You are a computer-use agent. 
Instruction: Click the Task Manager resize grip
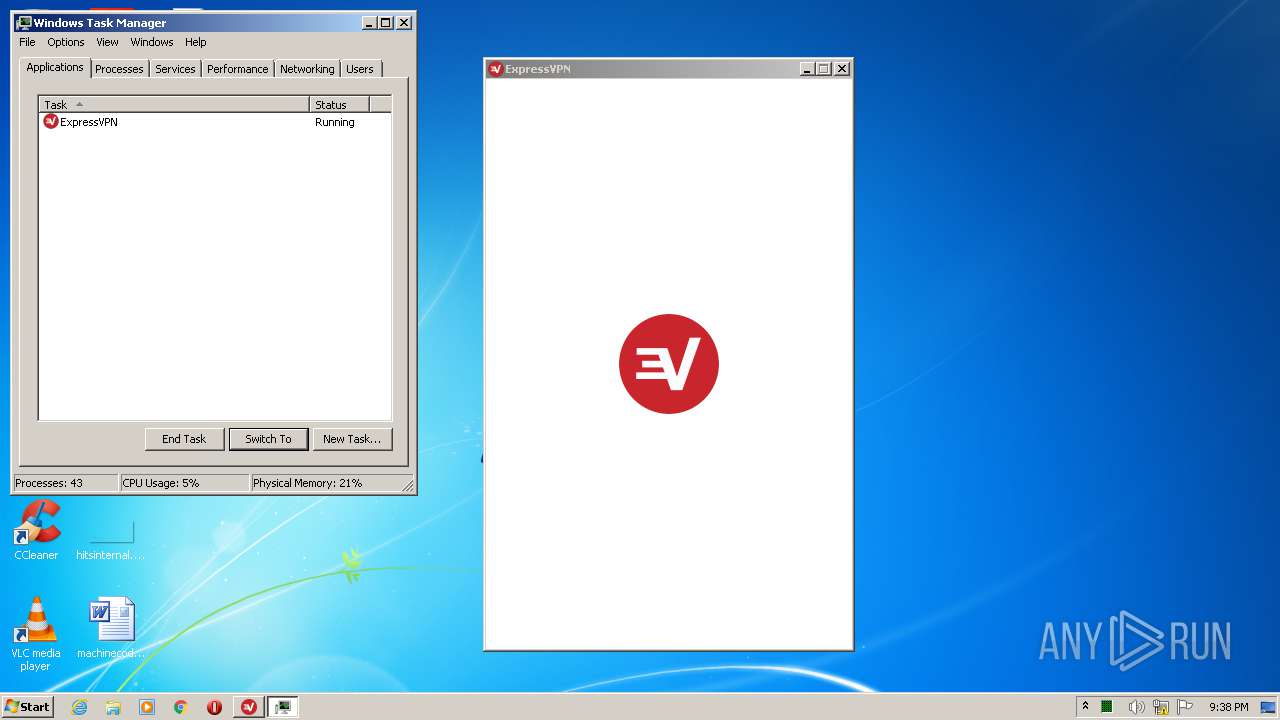pos(408,486)
